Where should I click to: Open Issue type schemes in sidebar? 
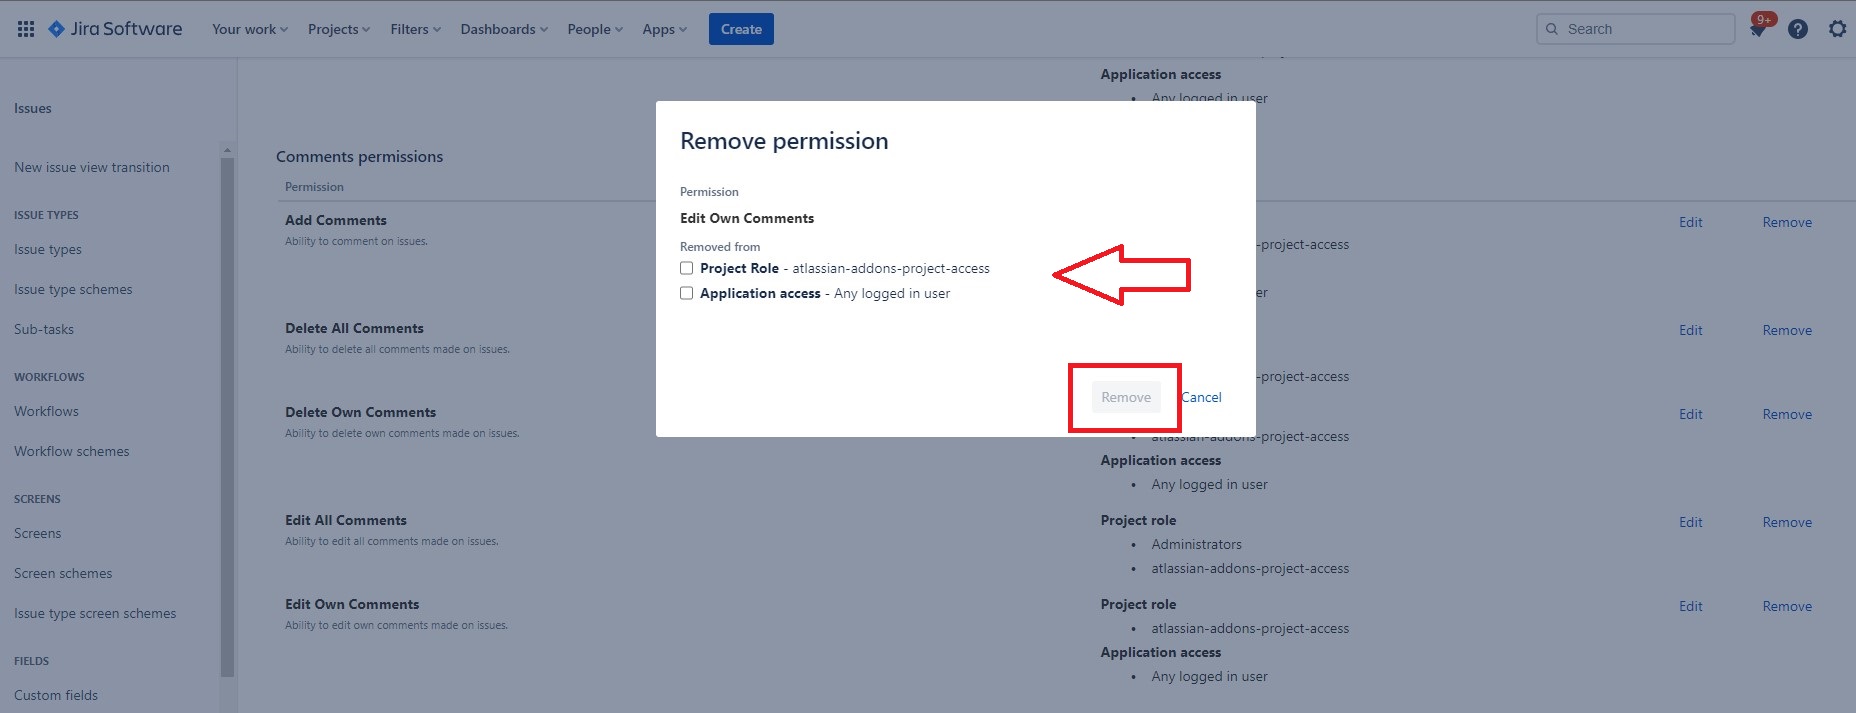(x=73, y=289)
